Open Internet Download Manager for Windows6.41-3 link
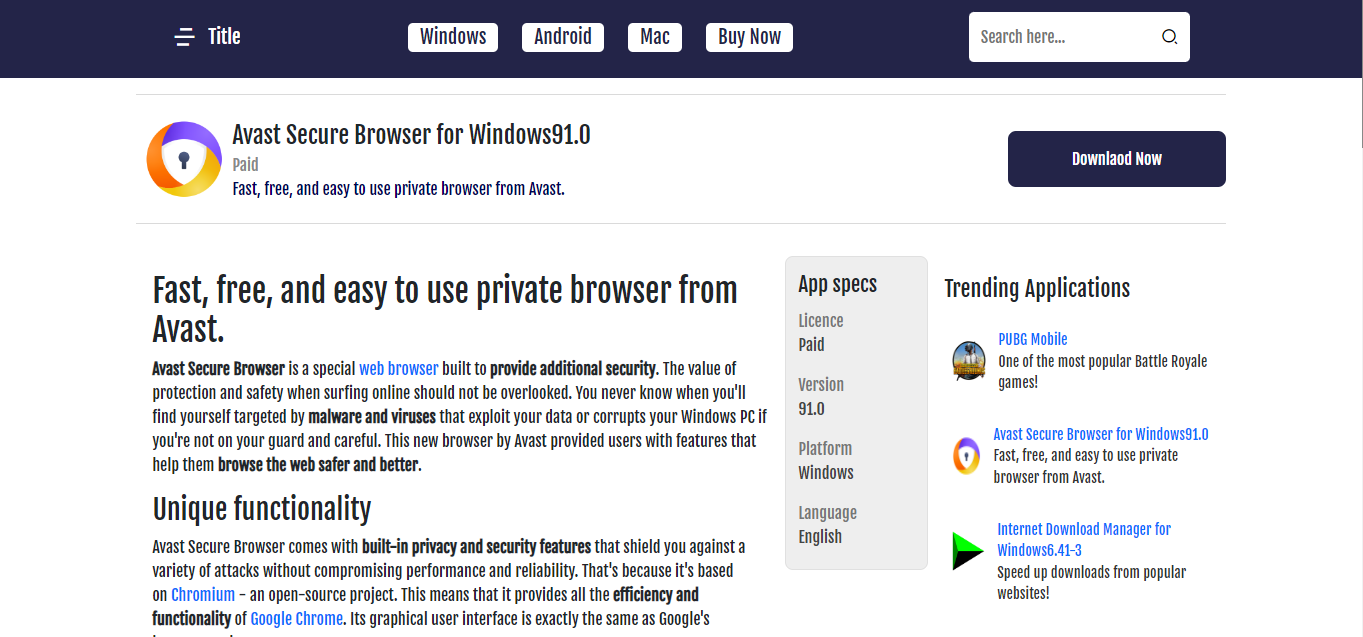 pos(1083,539)
